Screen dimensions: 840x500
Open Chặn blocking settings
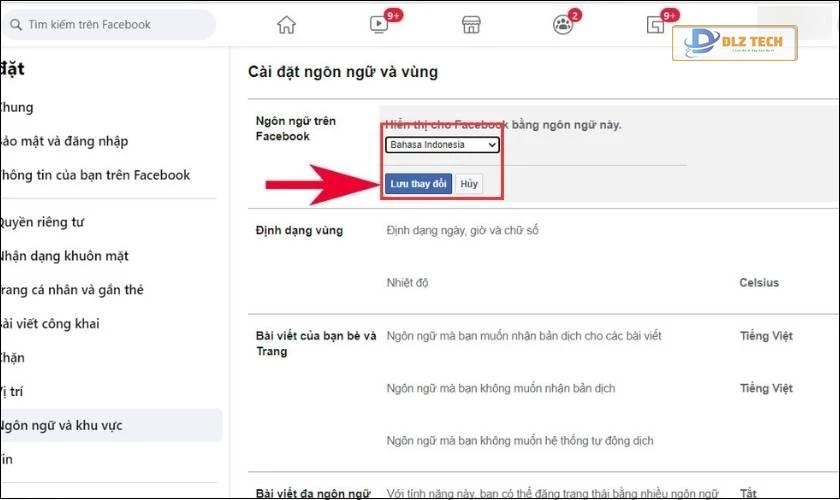[12, 357]
